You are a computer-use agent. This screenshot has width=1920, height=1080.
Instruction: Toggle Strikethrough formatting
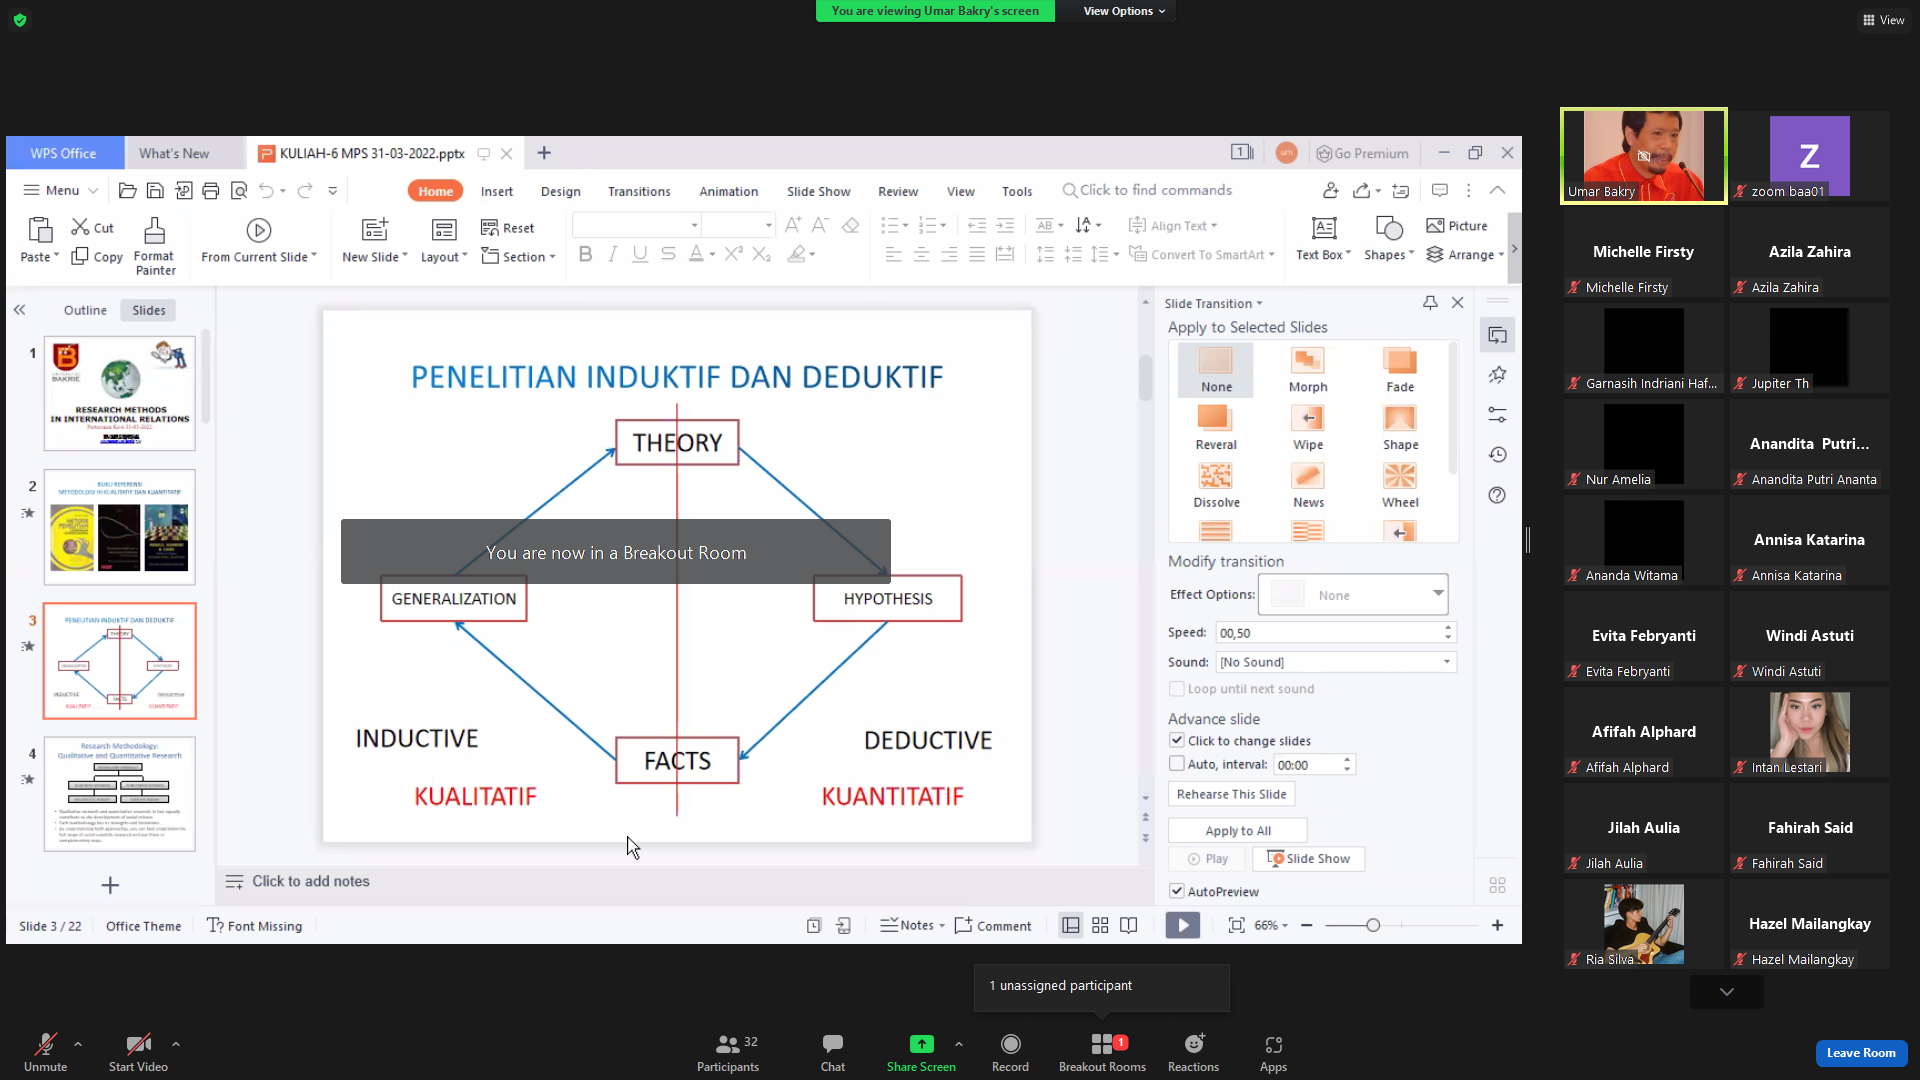point(668,255)
